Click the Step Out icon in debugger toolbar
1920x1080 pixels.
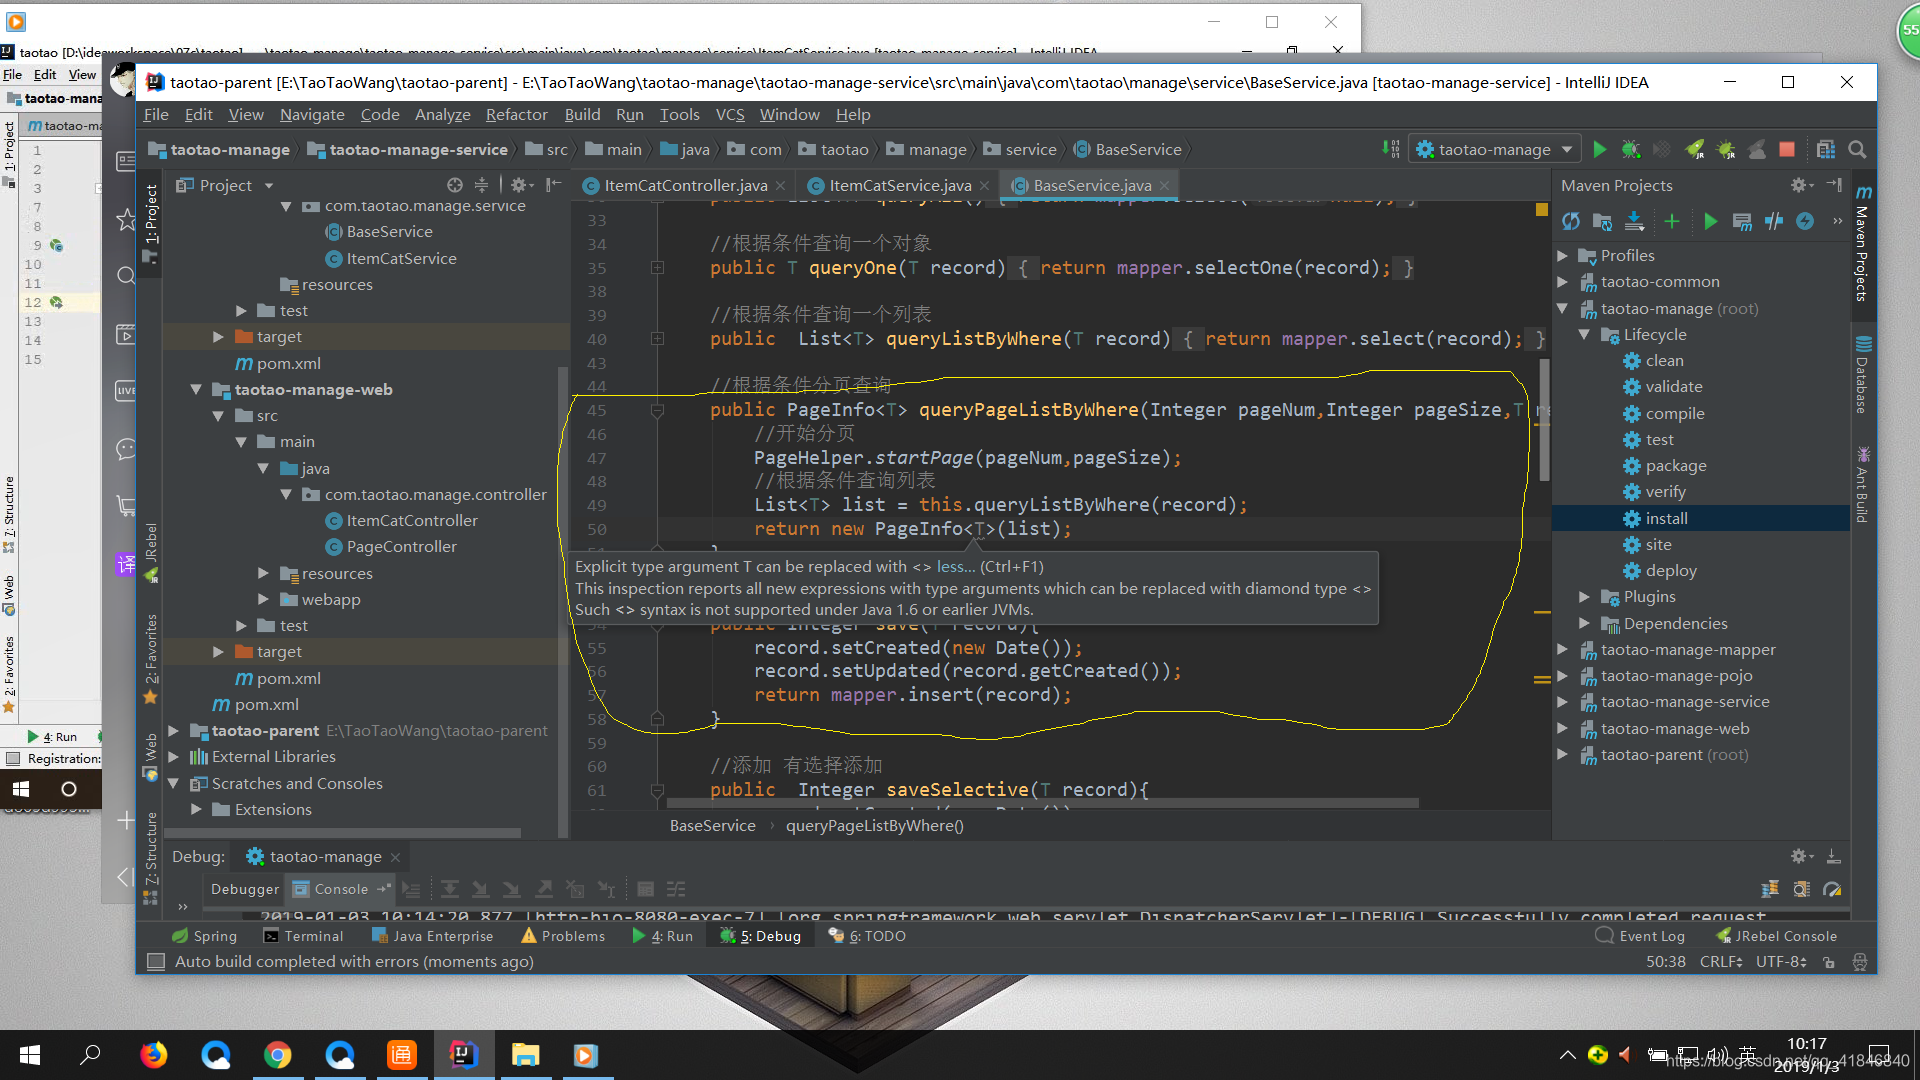click(x=544, y=889)
